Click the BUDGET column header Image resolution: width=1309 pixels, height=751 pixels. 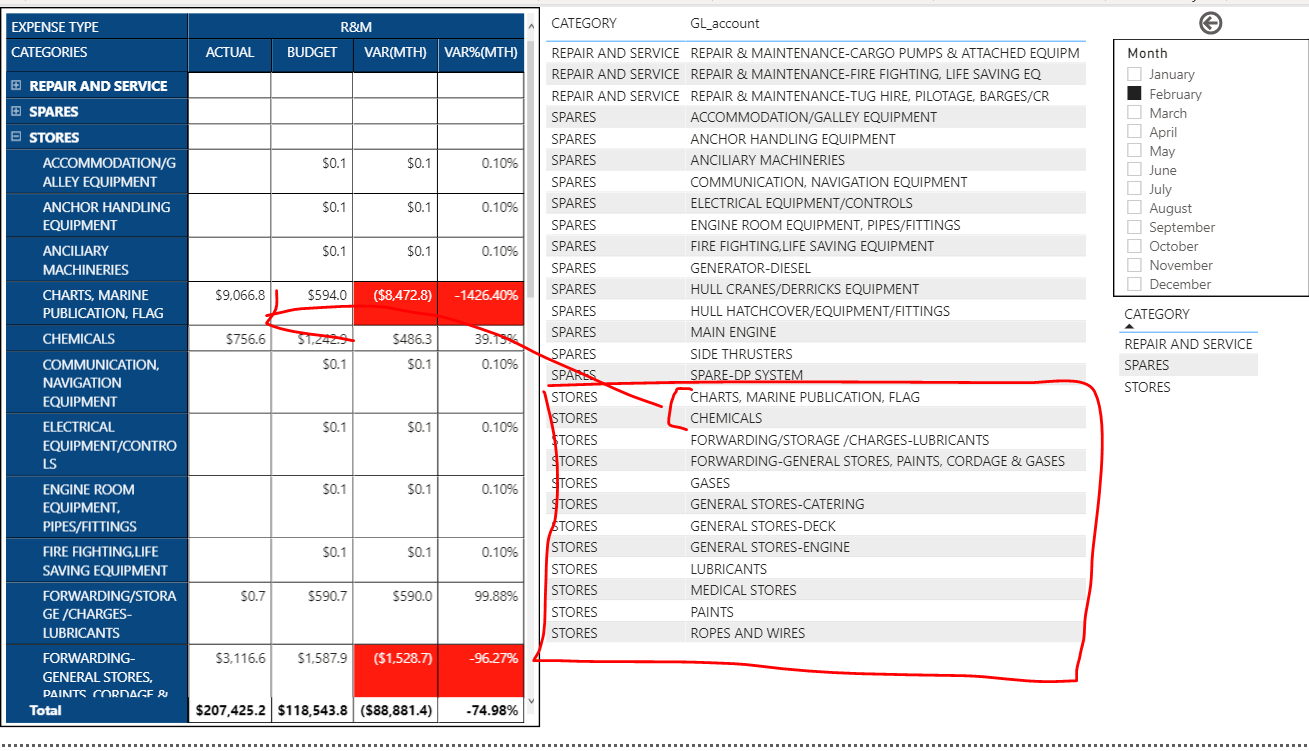tap(312, 52)
